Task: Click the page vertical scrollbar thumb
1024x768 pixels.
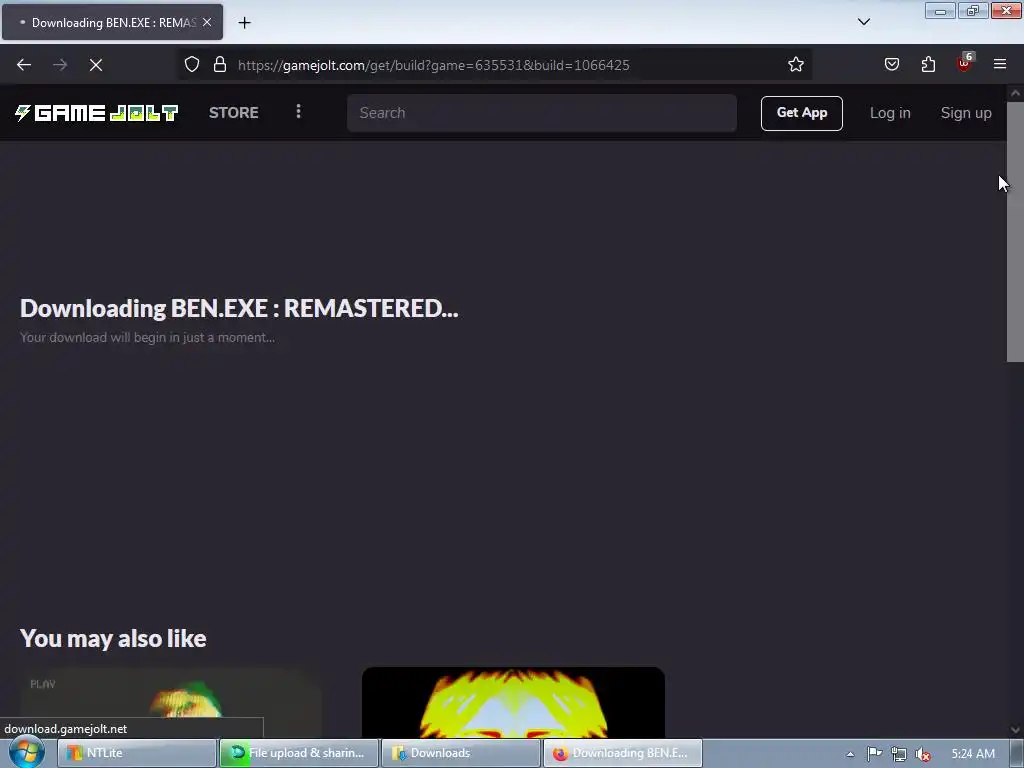Action: point(1015,231)
